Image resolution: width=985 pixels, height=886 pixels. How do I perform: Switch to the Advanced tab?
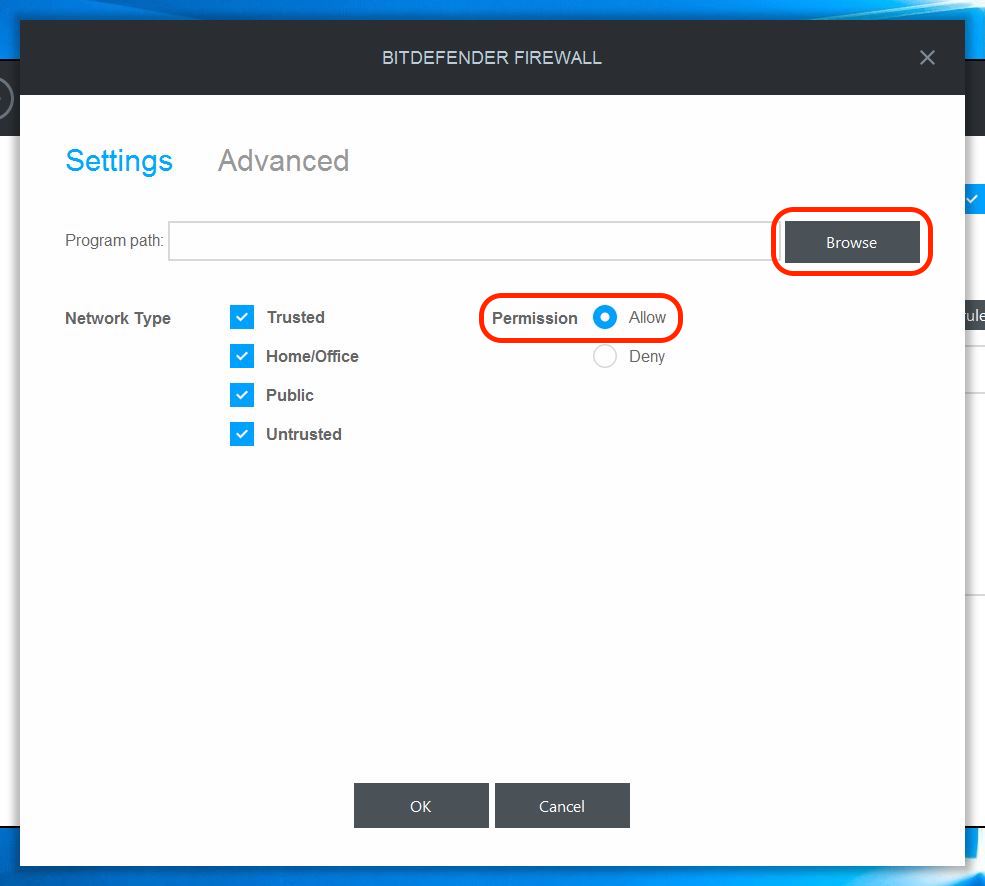click(283, 161)
